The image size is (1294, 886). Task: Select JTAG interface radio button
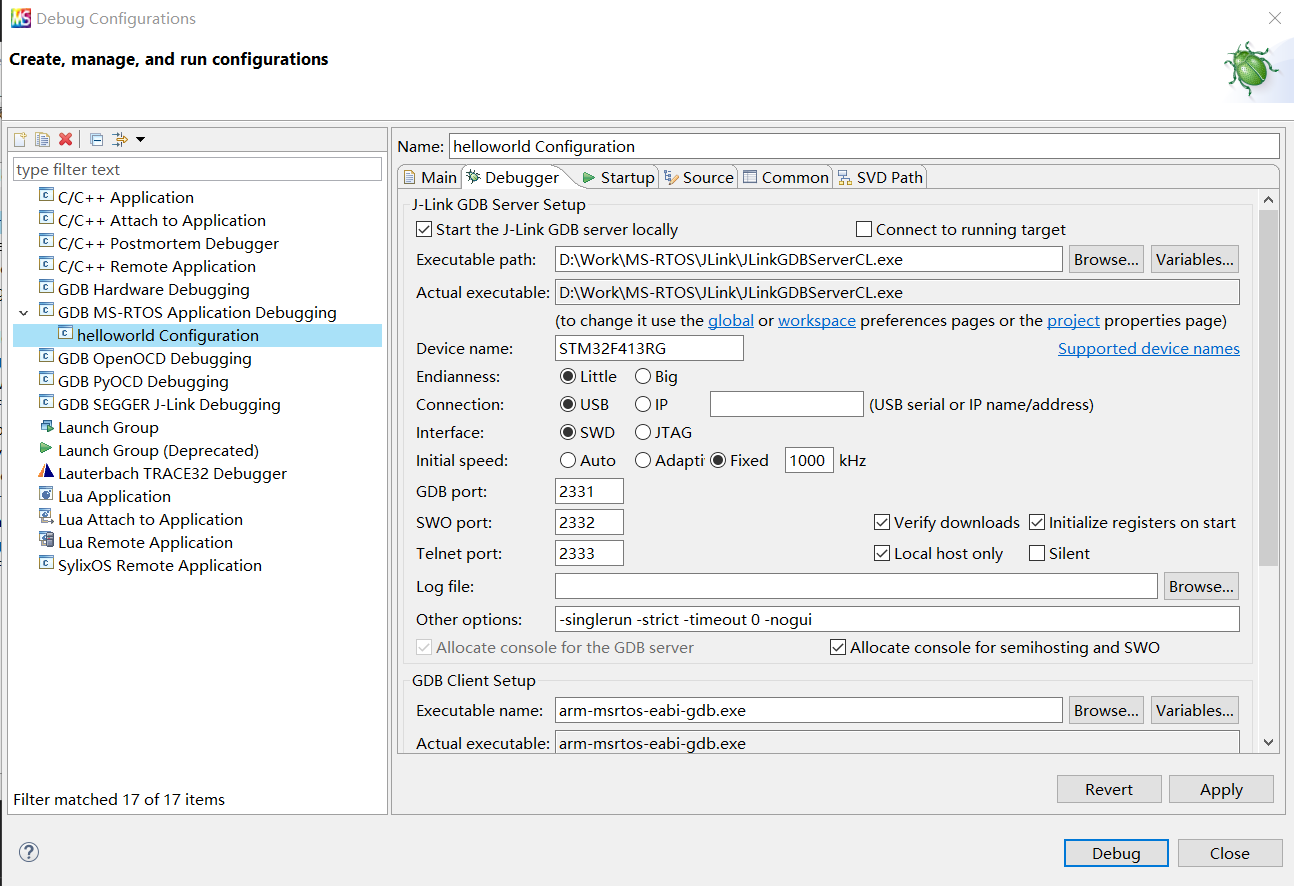(x=644, y=433)
